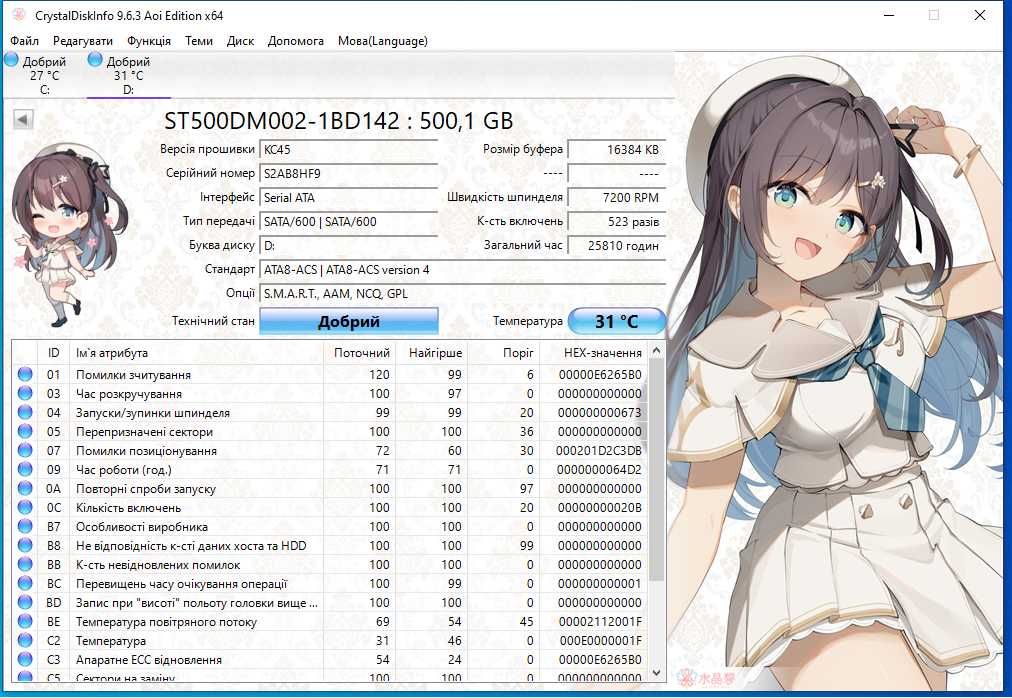Open the Файл menu
This screenshot has width=1012, height=698.
click(x=25, y=41)
